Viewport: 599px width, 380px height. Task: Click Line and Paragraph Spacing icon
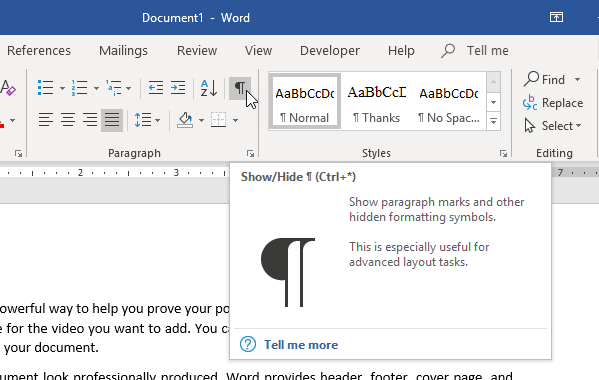143,120
